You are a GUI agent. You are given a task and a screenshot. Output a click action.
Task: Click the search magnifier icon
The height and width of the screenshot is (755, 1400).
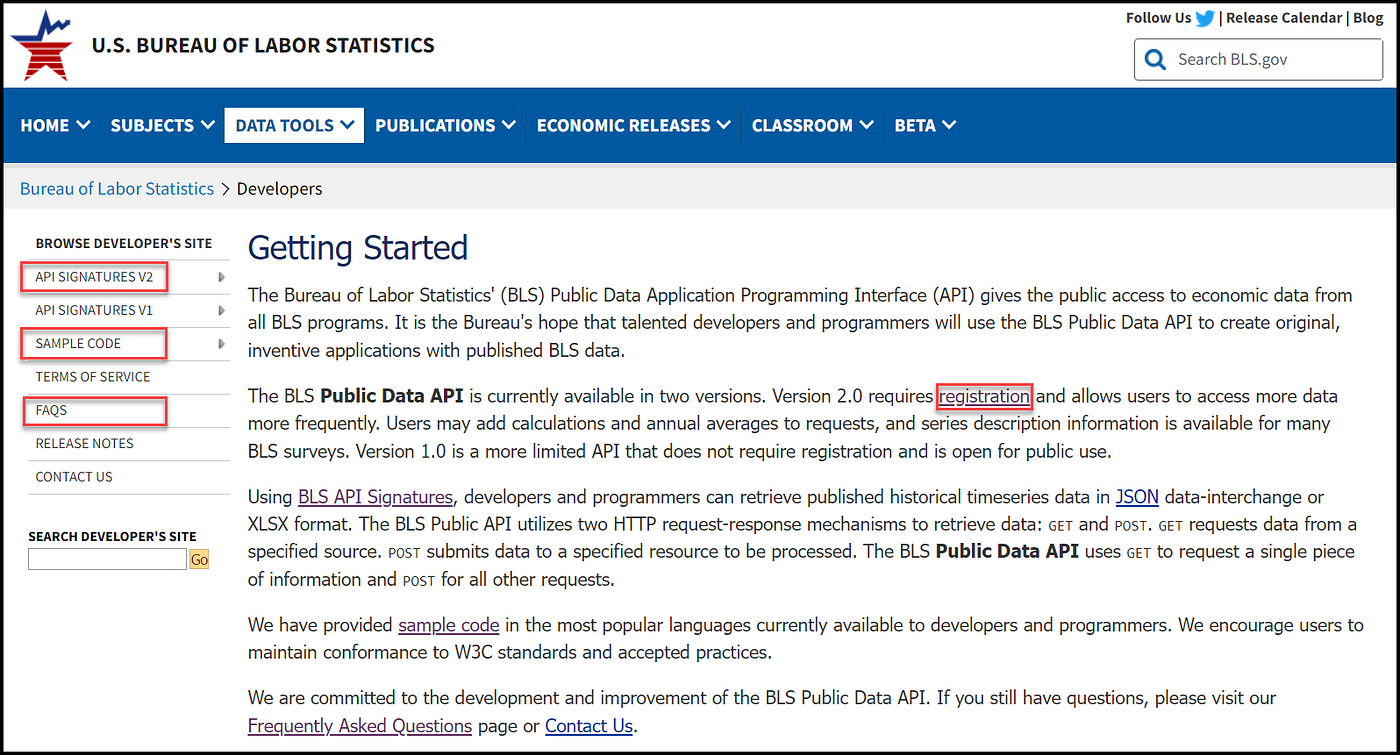click(x=1156, y=59)
